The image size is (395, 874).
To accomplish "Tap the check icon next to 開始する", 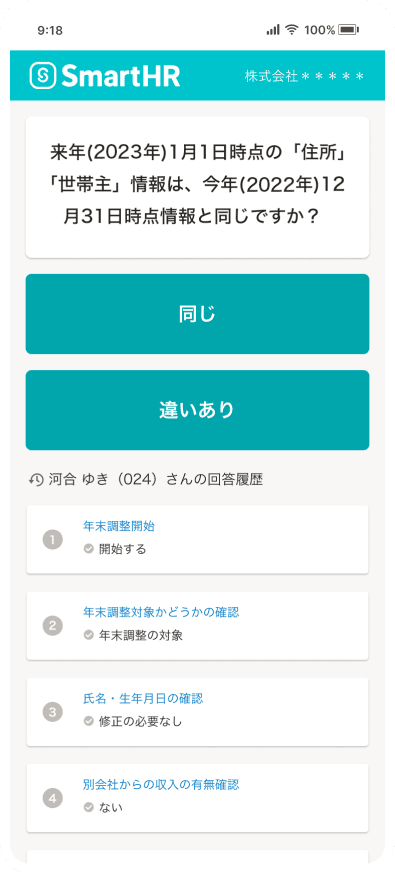I will pyautogui.click(x=88, y=549).
